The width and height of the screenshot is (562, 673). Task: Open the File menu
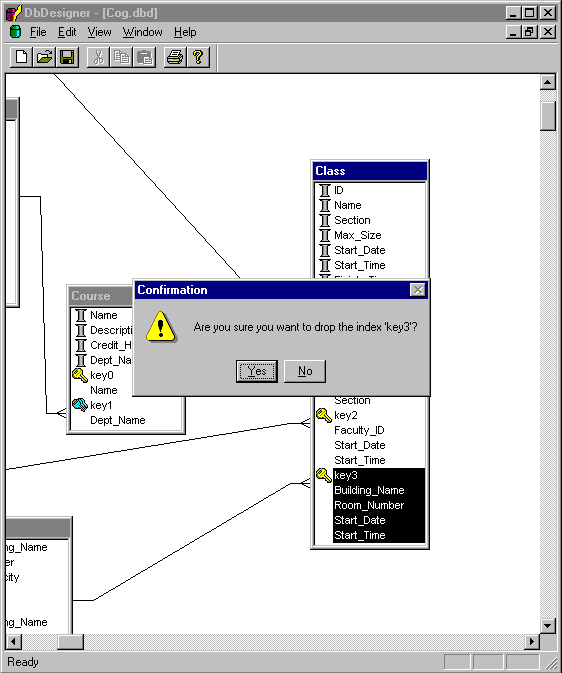tap(38, 32)
